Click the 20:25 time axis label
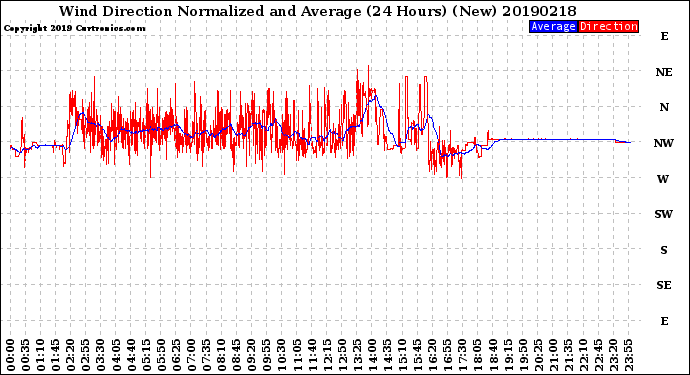Screen dimensions: 690x375 tap(538, 355)
